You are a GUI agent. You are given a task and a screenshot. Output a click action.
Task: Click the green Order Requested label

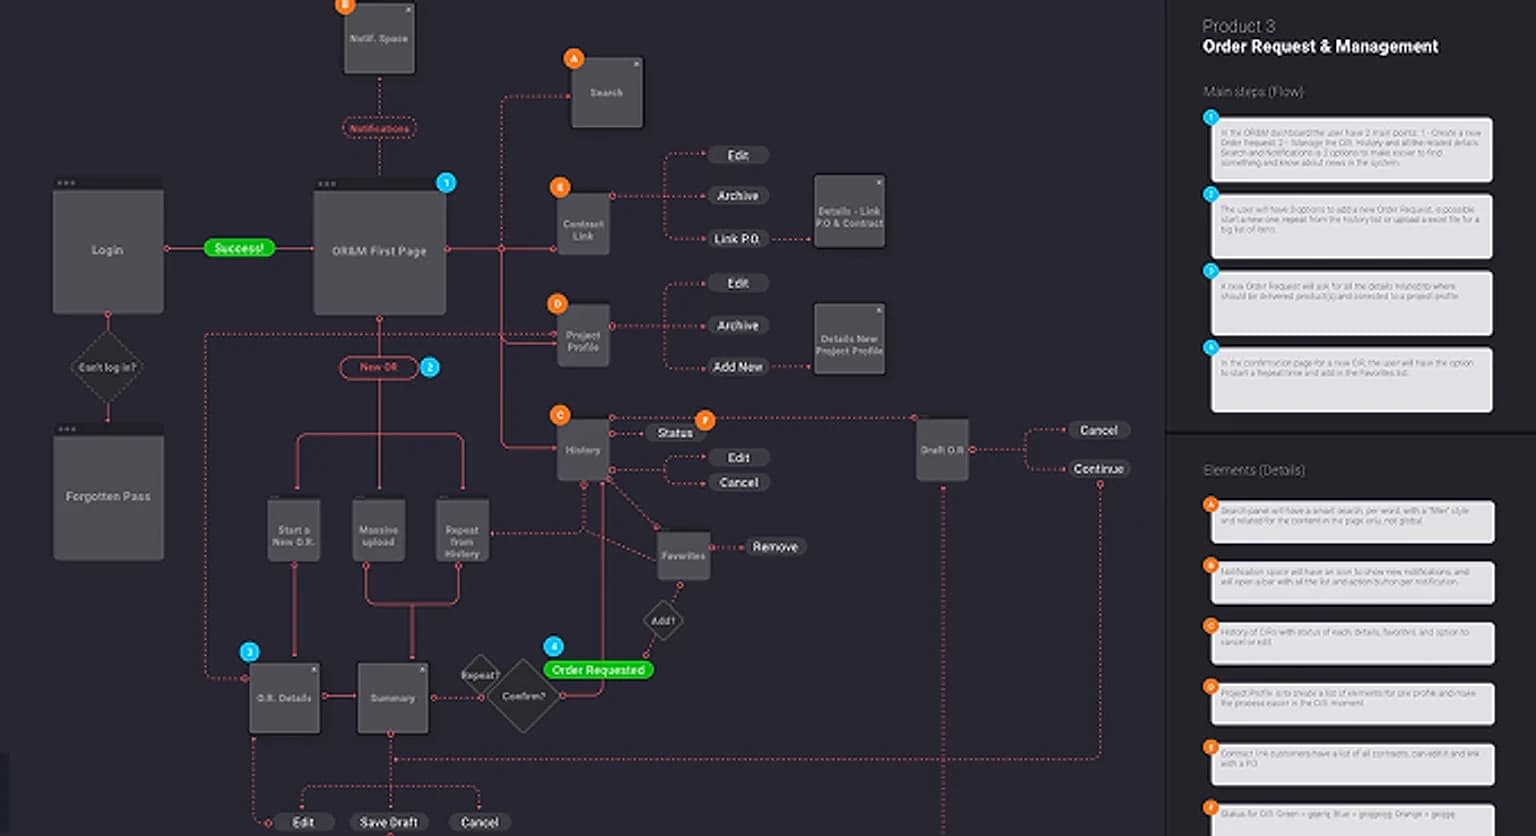pyautogui.click(x=599, y=670)
